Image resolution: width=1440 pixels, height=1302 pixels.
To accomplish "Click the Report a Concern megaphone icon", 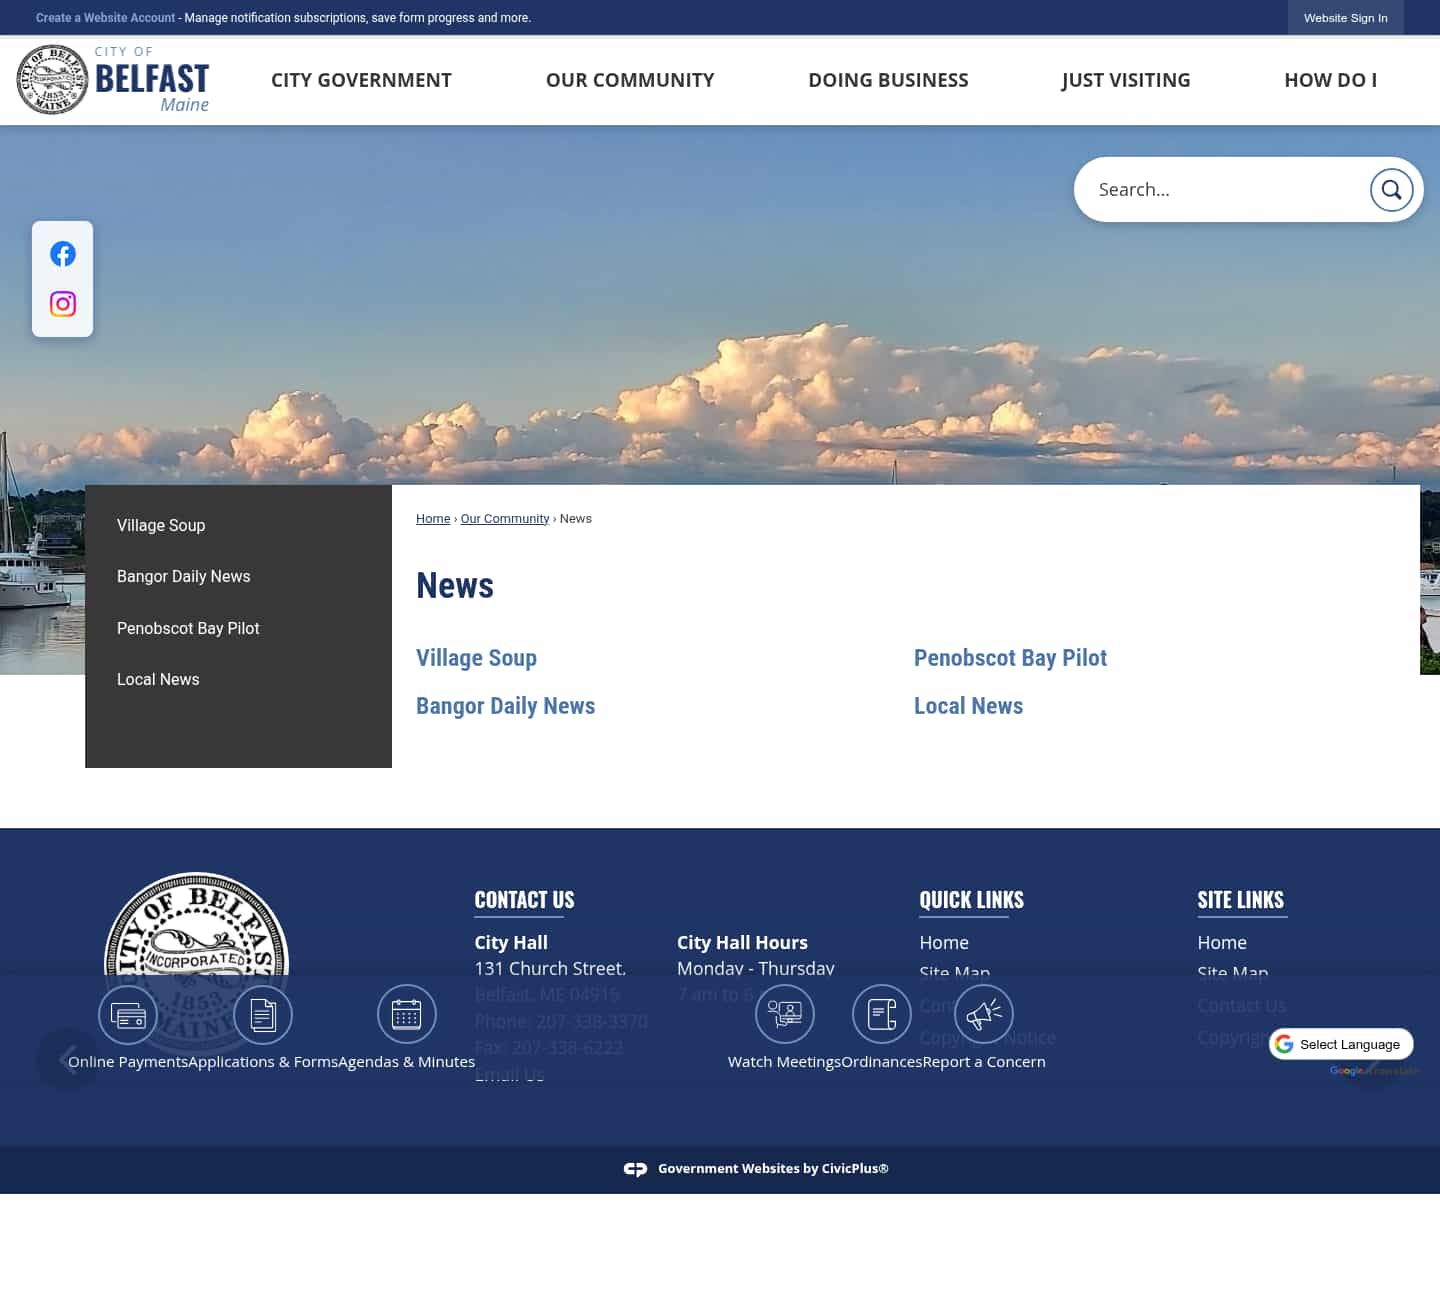I will (983, 1014).
